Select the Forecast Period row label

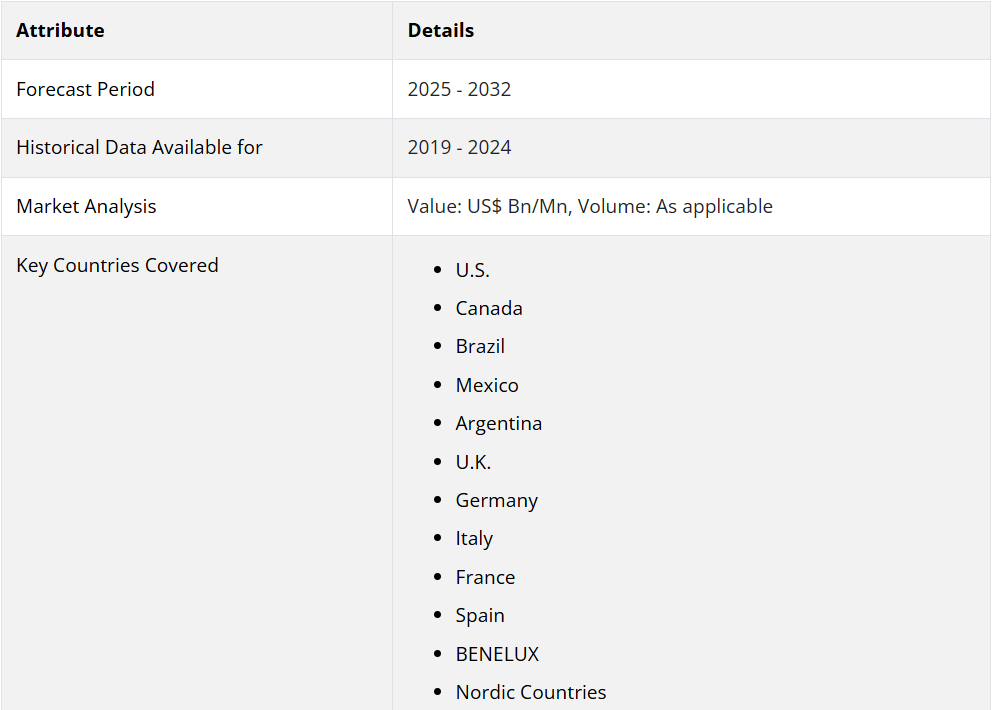(85, 89)
